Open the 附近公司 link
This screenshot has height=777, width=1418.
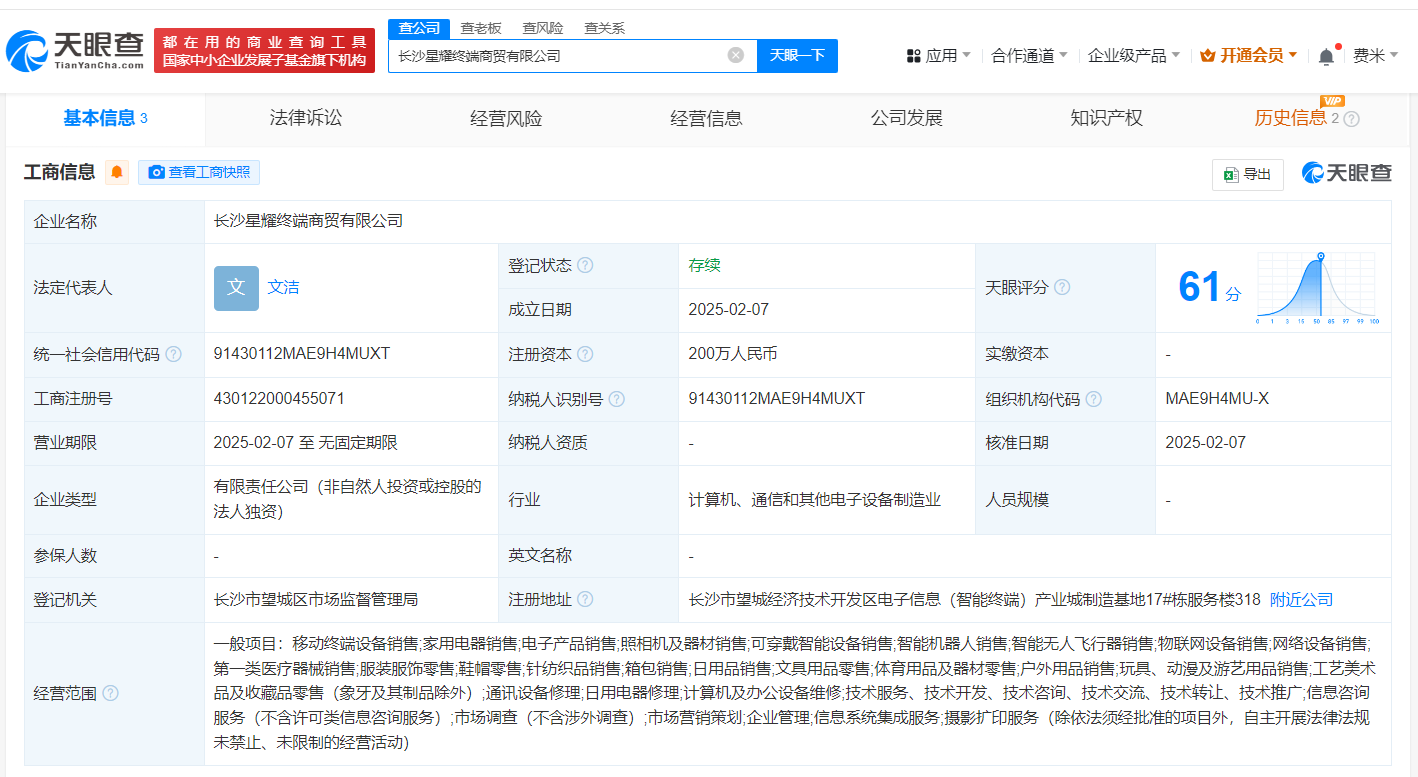click(1301, 599)
